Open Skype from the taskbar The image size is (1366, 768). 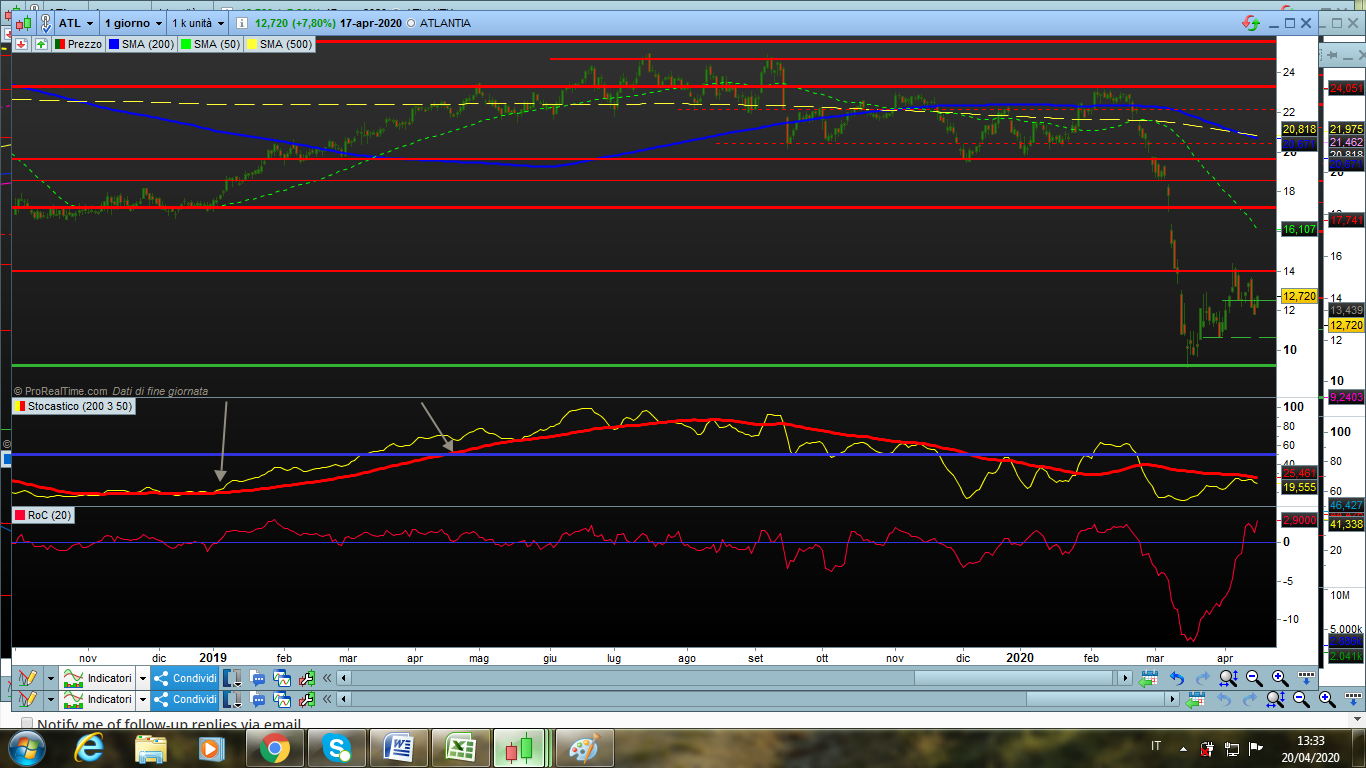pyautogui.click(x=336, y=748)
